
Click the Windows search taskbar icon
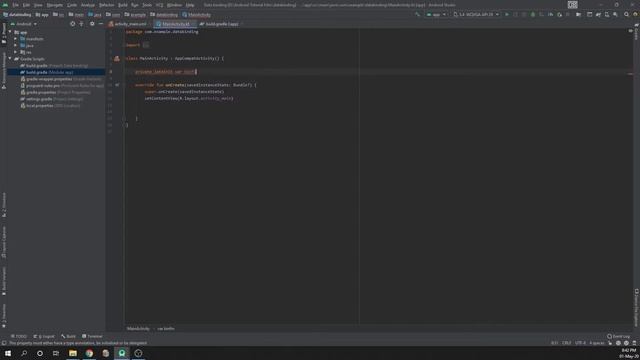[24, 353]
